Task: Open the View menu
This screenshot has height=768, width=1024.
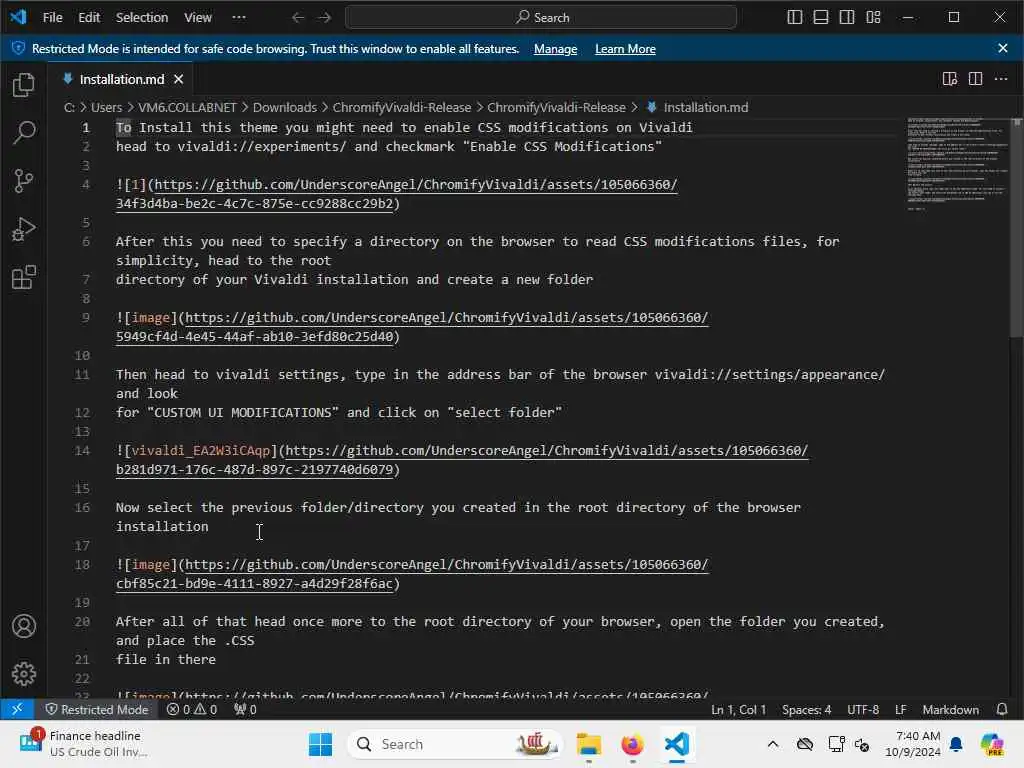Action: 197,18
